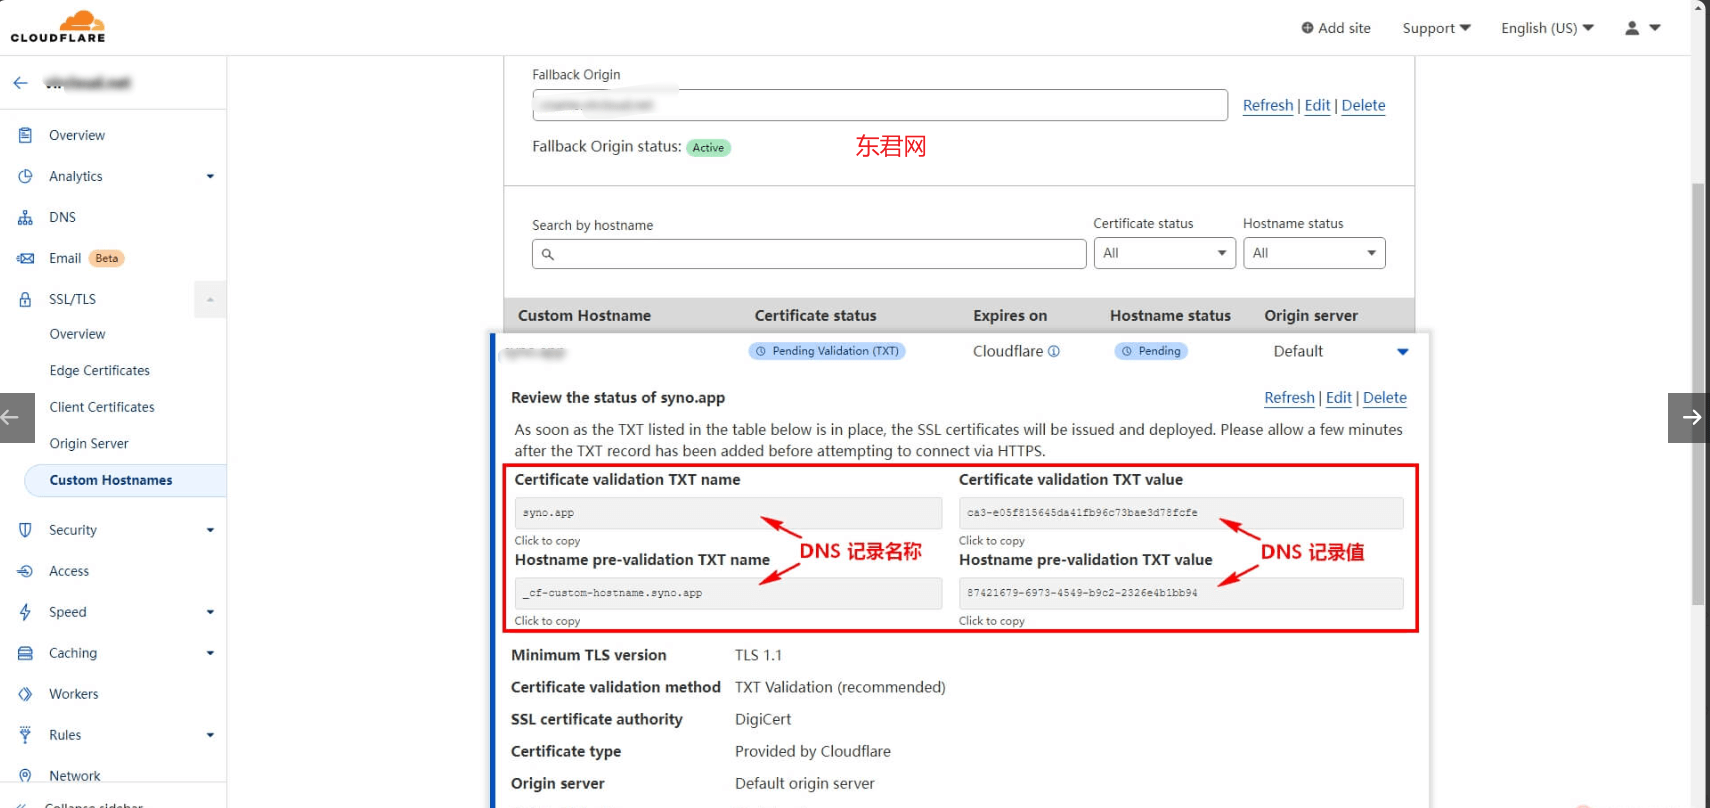
Task: Open the Support menu
Action: [x=1436, y=28]
